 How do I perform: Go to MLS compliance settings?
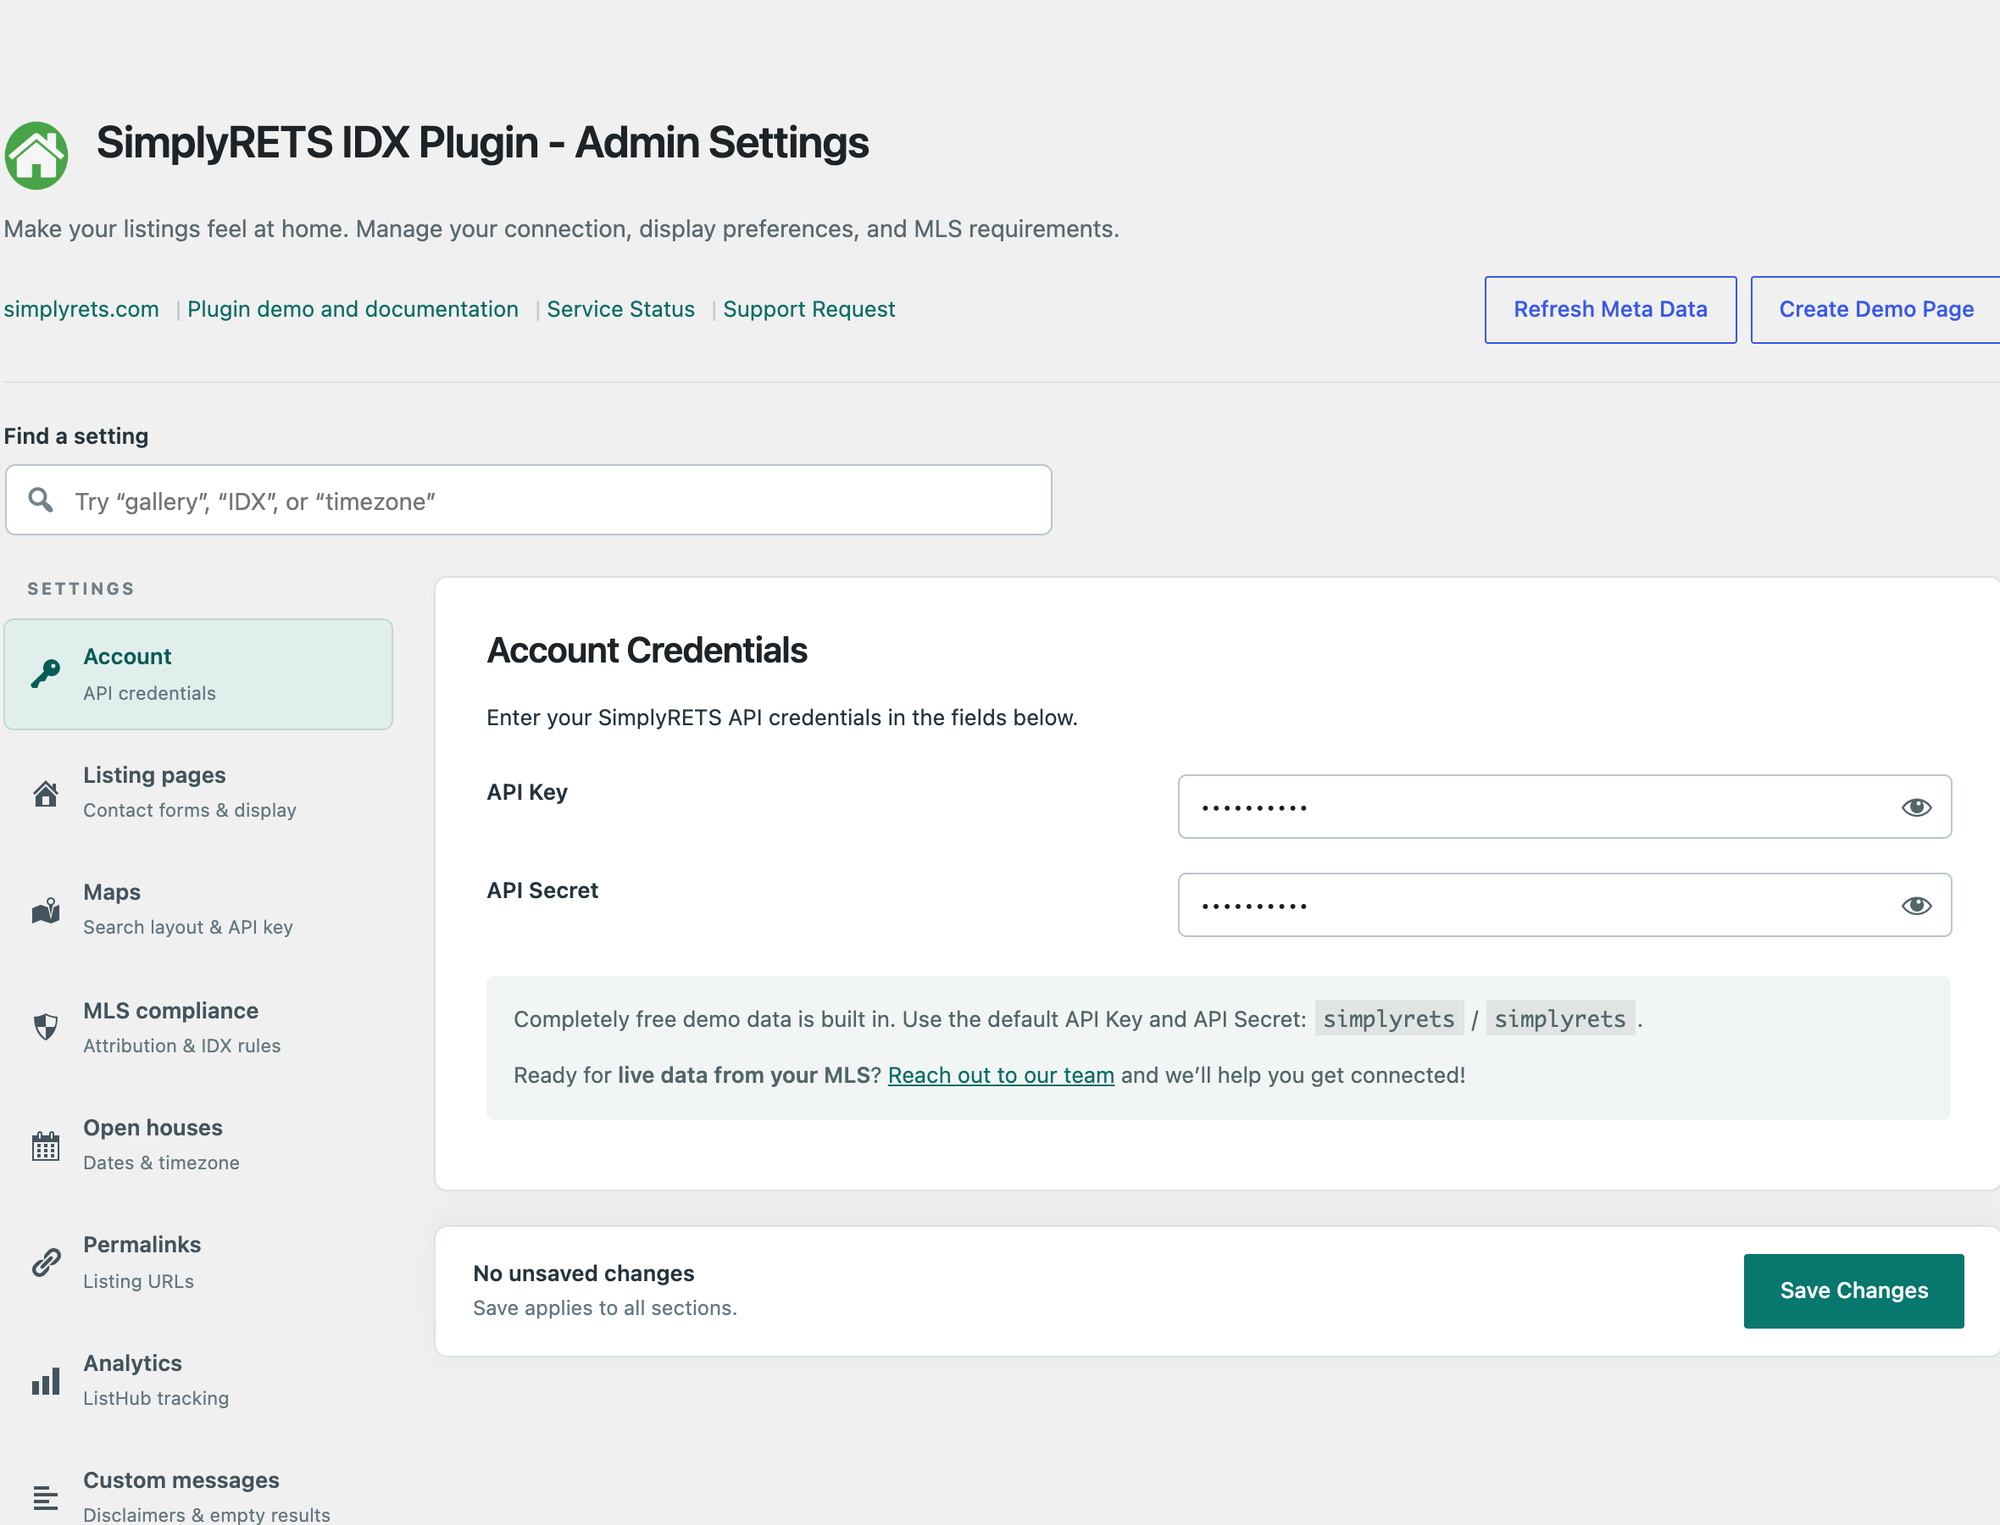[x=198, y=1027]
